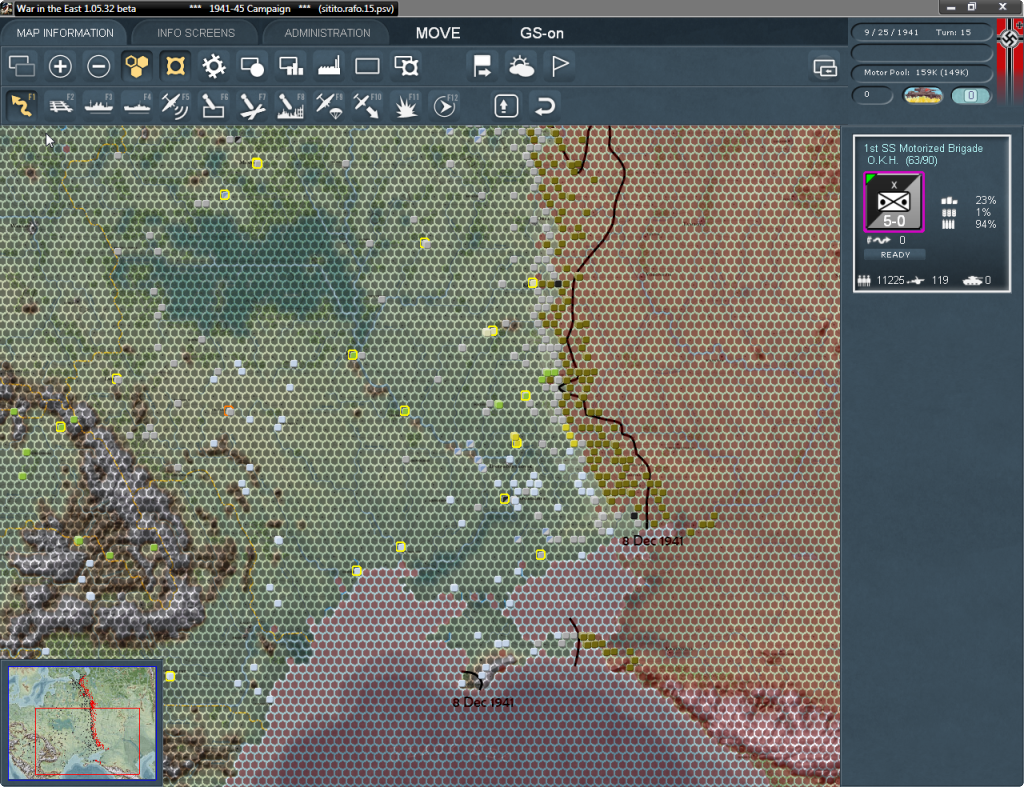Click the rectangle-with-bar-chart toolbar icon
The height and width of the screenshot is (787, 1024).
(x=291, y=66)
